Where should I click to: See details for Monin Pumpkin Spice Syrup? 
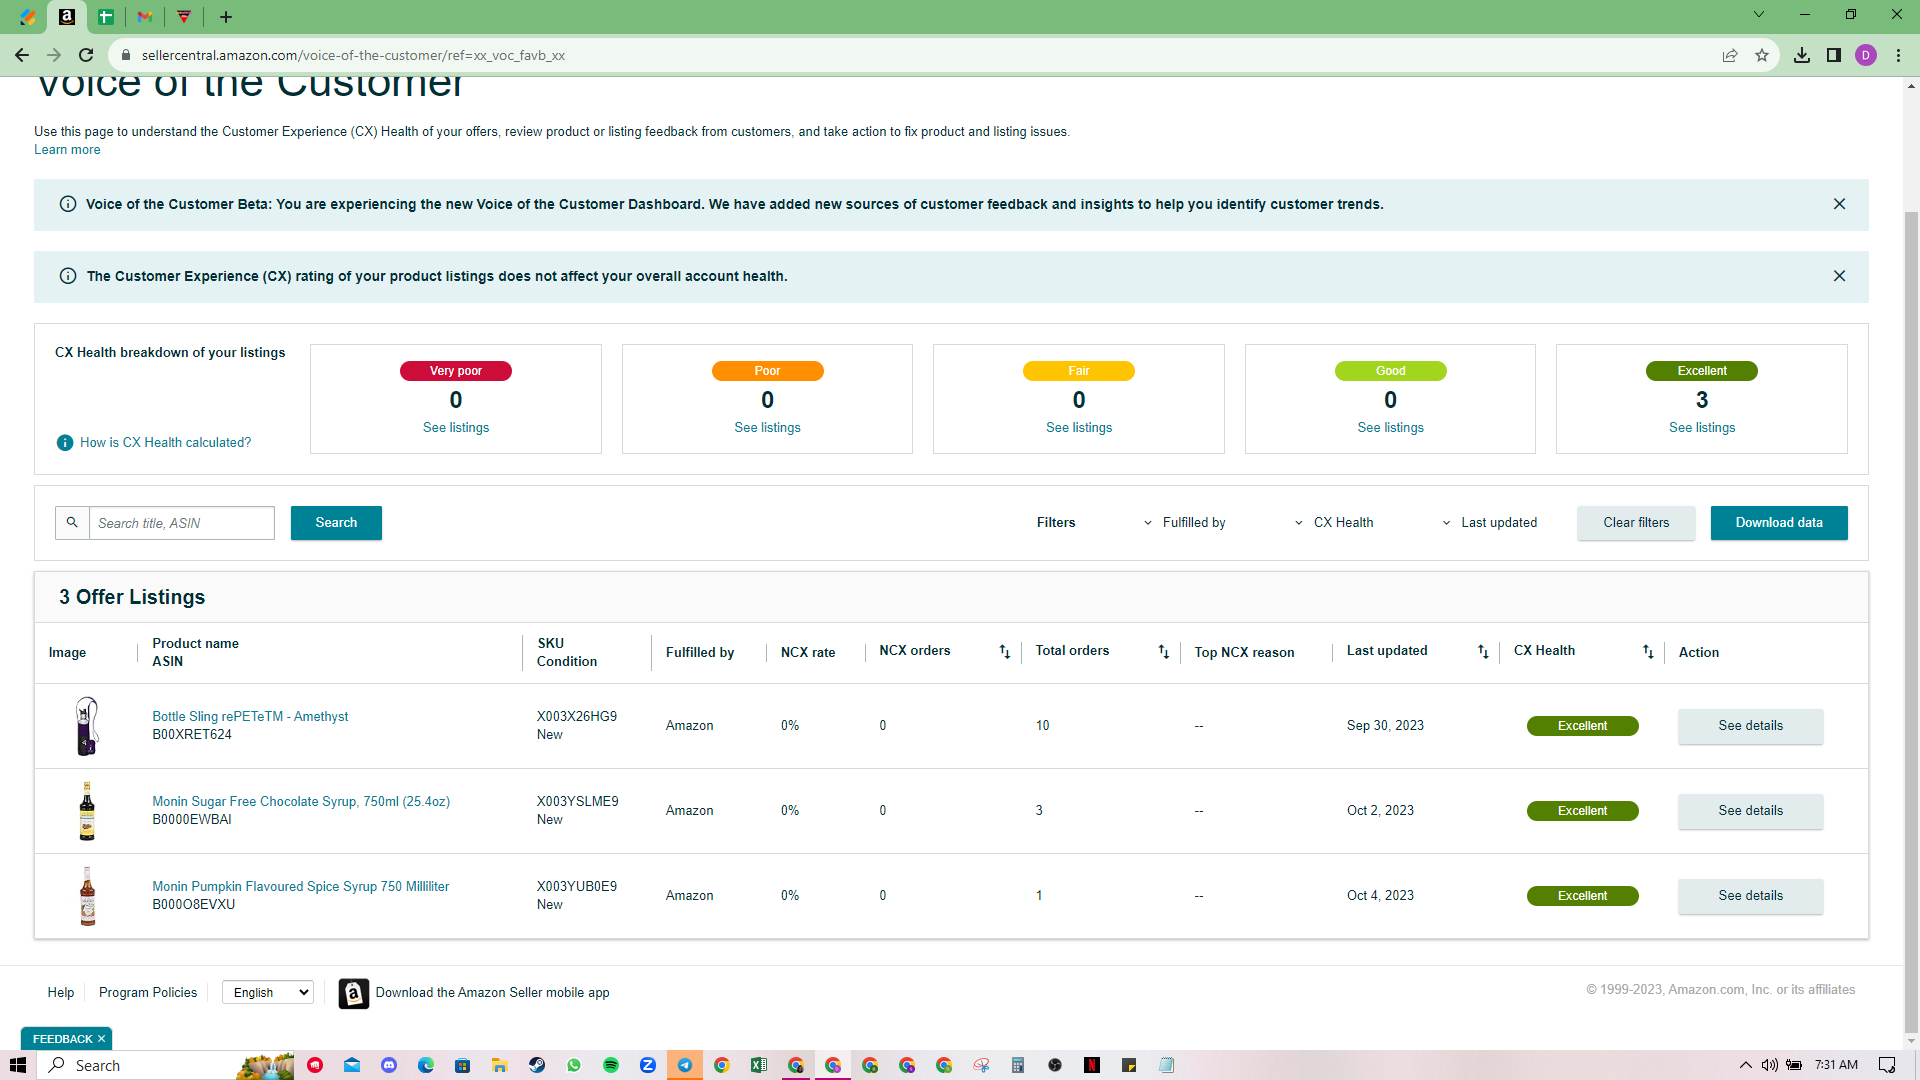click(x=1751, y=896)
